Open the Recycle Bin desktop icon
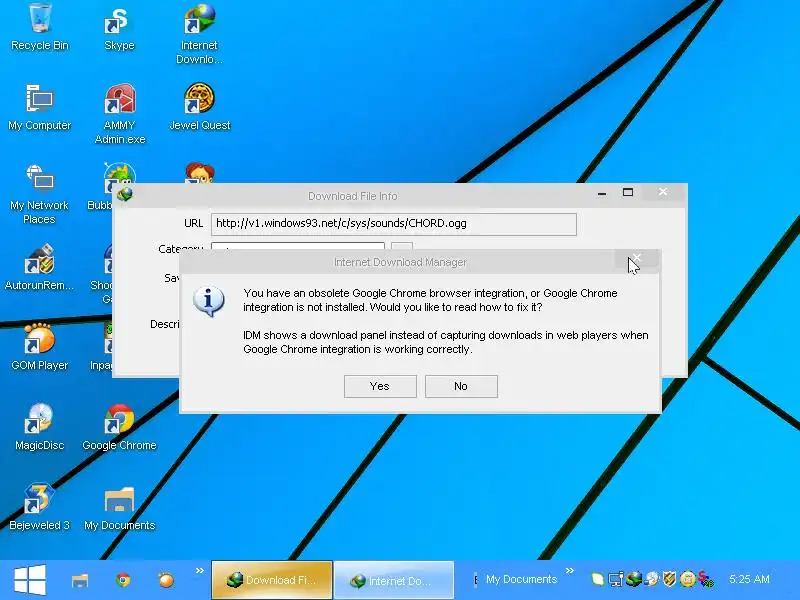800x600 pixels. 40,28
